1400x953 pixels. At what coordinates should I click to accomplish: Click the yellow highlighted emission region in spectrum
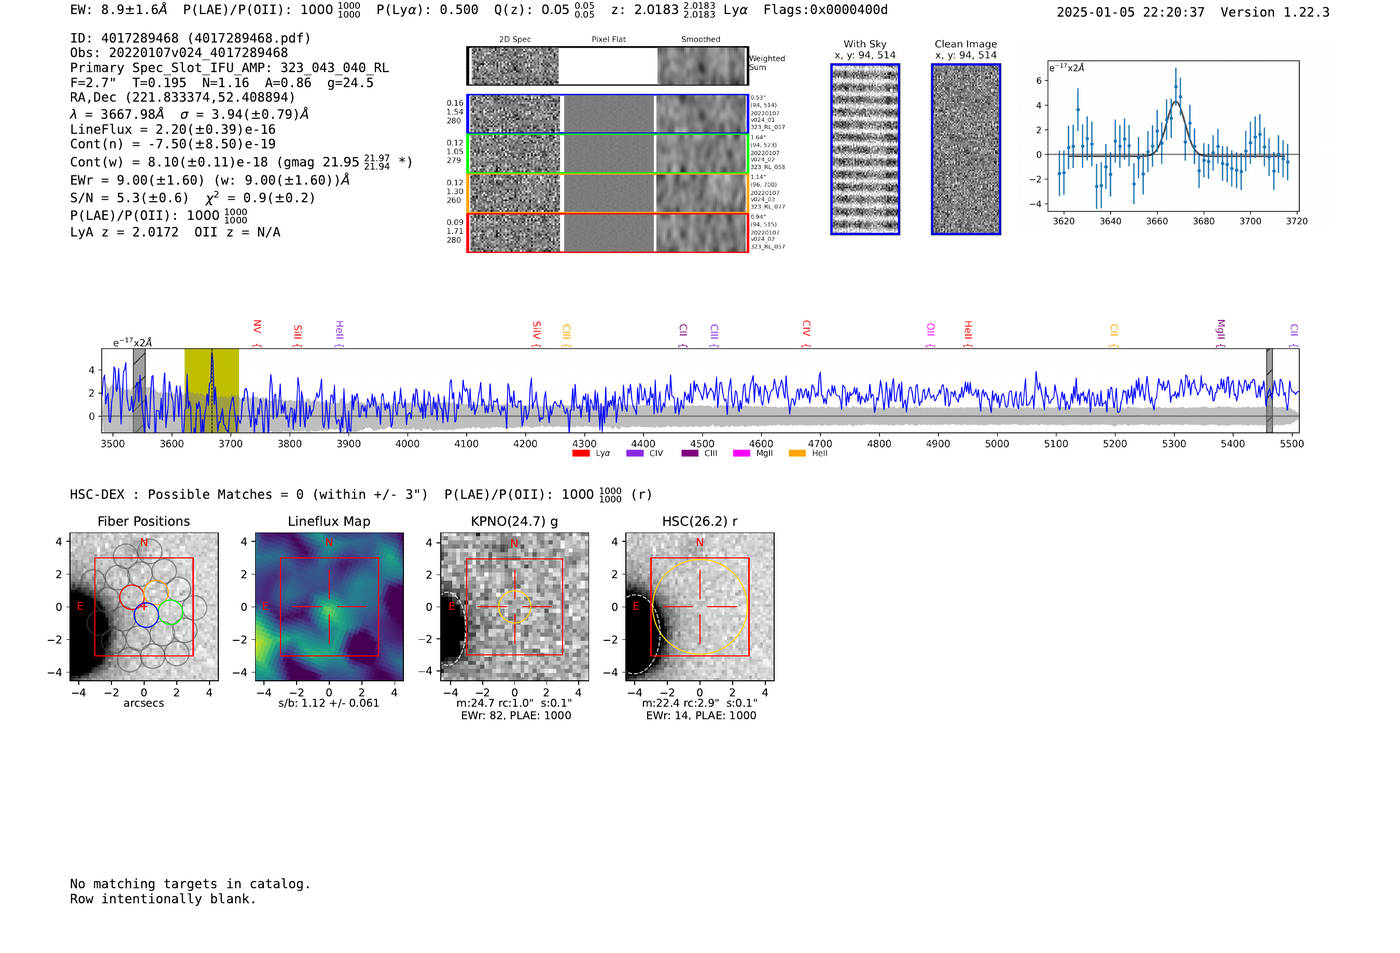point(211,390)
